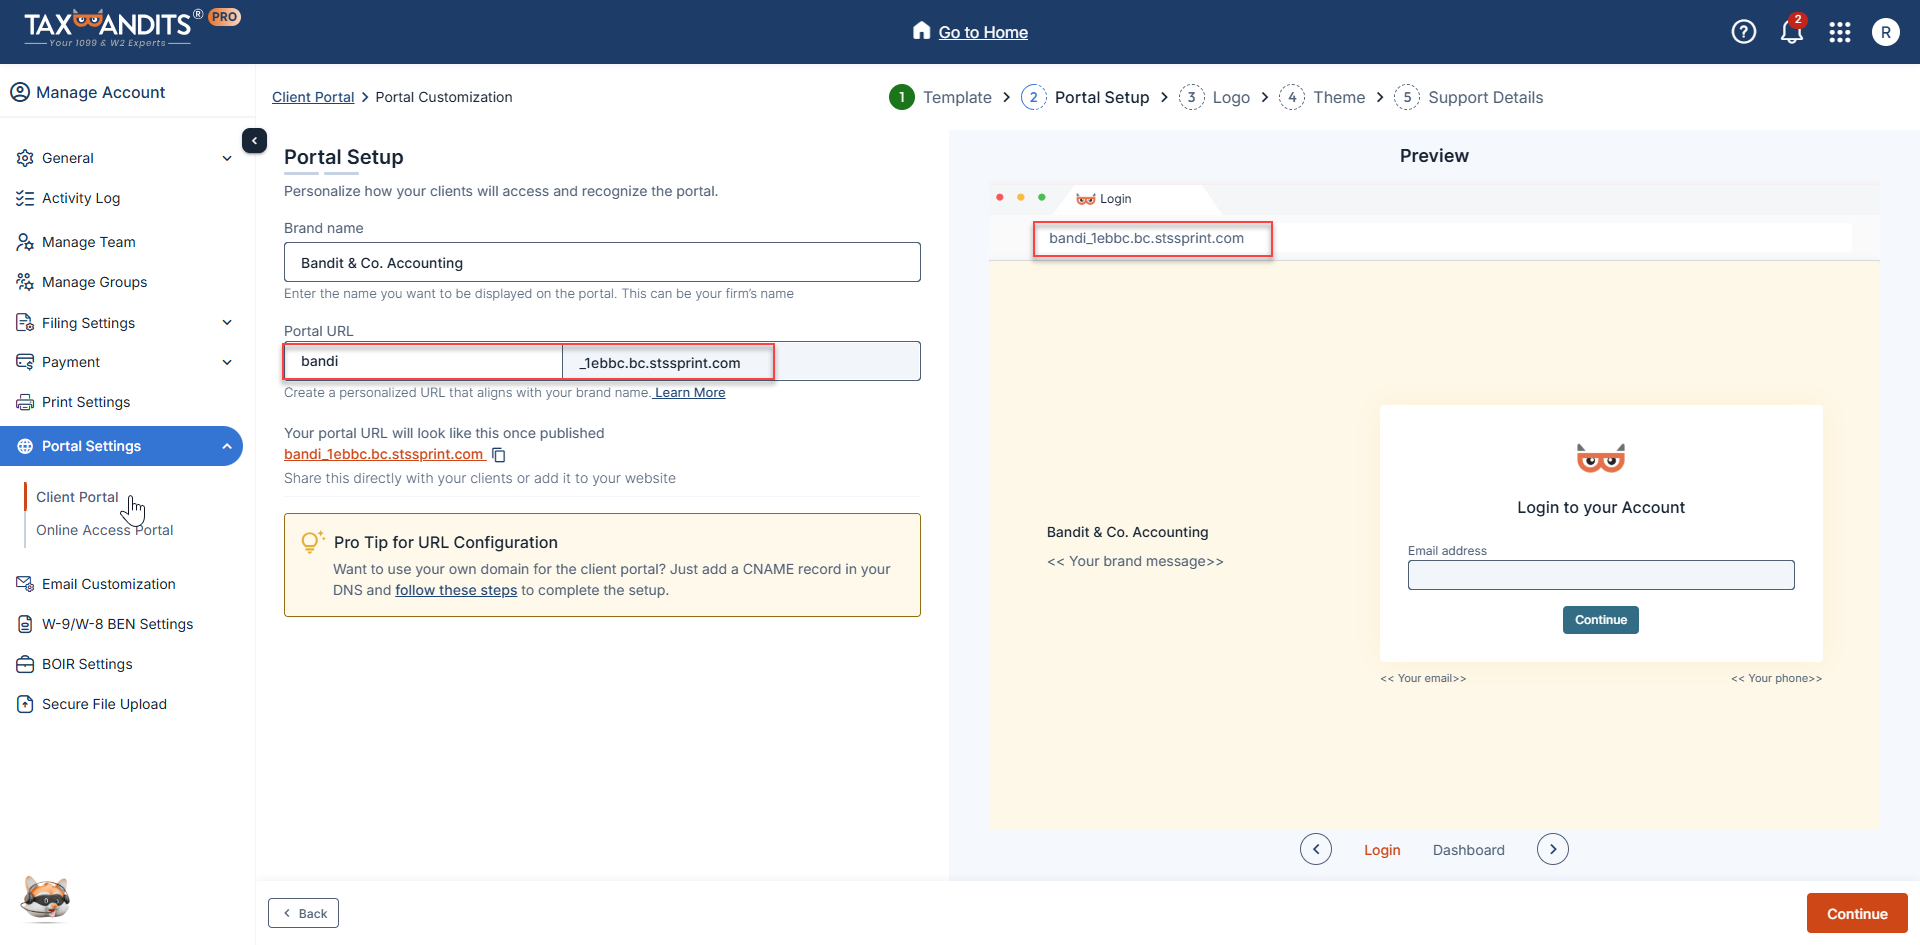Image resolution: width=1920 pixels, height=945 pixels.
Task: Click the Email Customization icon
Action: pos(25,584)
